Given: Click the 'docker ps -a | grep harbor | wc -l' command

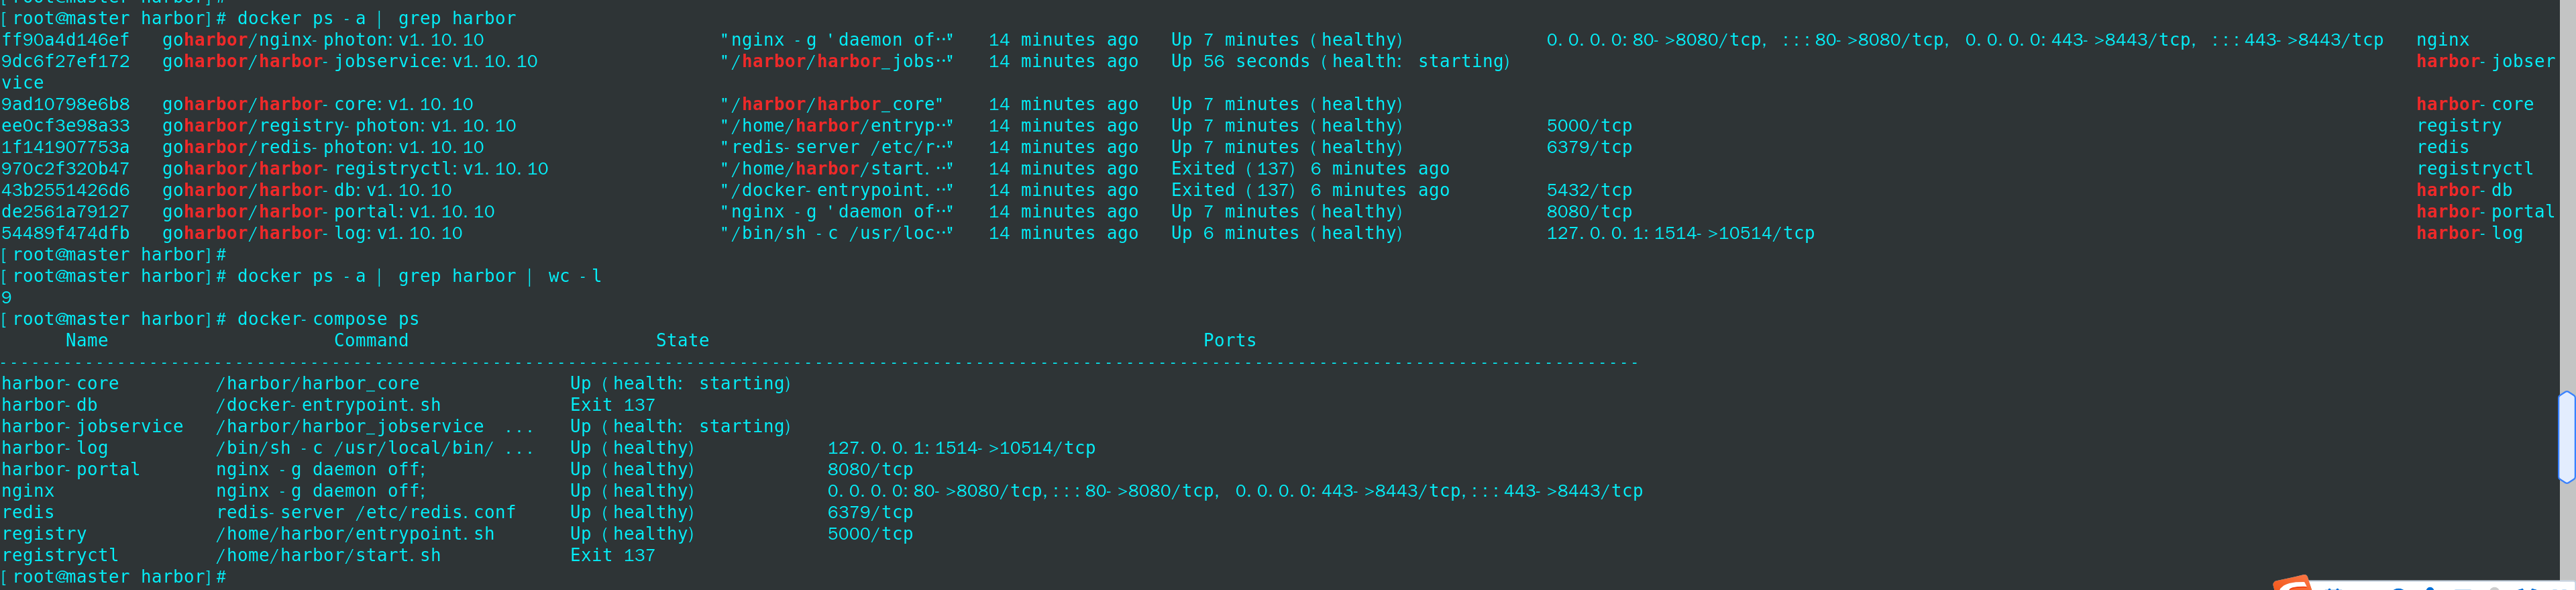Looking at the screenshot, I should click(x=419, y=276).
